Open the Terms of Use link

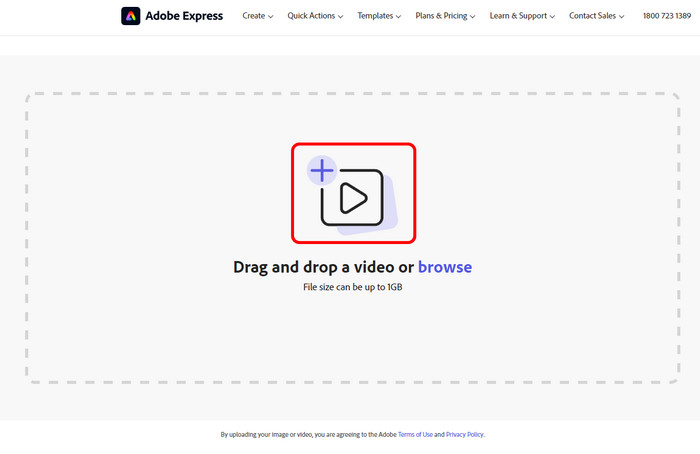coord(415,434)
